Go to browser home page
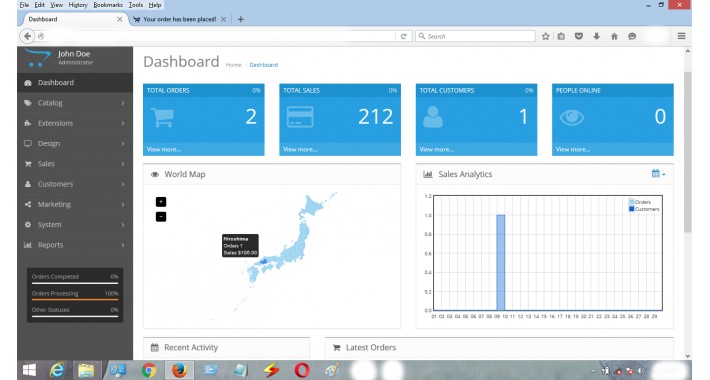710x380 pixels. pos(614,36)
